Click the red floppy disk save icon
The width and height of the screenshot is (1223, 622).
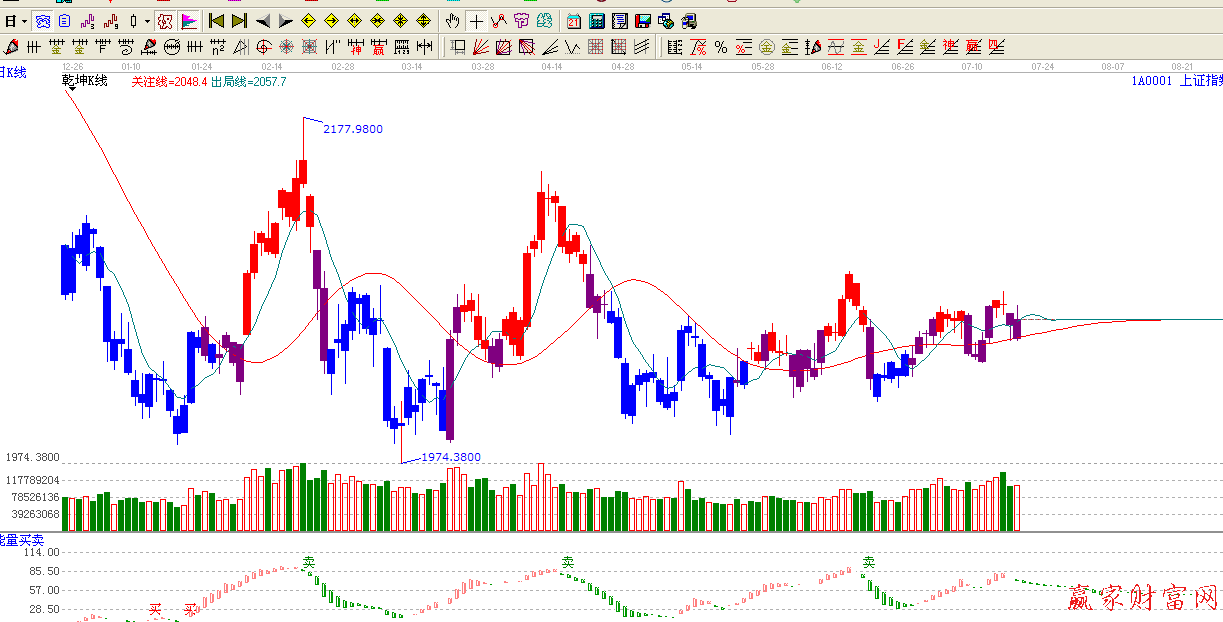(643, 21)
